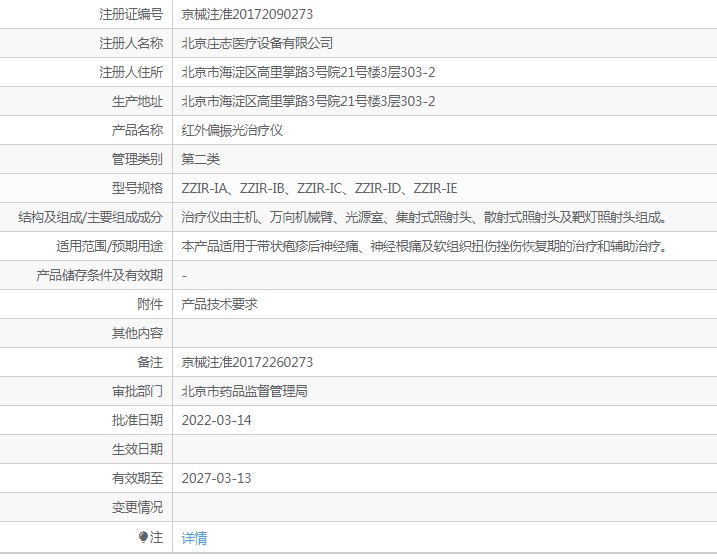The image size is (717, 559).
Task: Click the 生产地址 label
Action: coord(138,101)
